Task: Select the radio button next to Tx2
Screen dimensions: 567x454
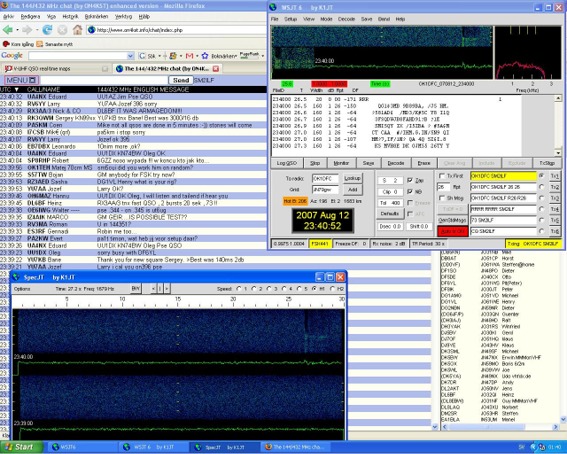Action: tap(542, 187)
